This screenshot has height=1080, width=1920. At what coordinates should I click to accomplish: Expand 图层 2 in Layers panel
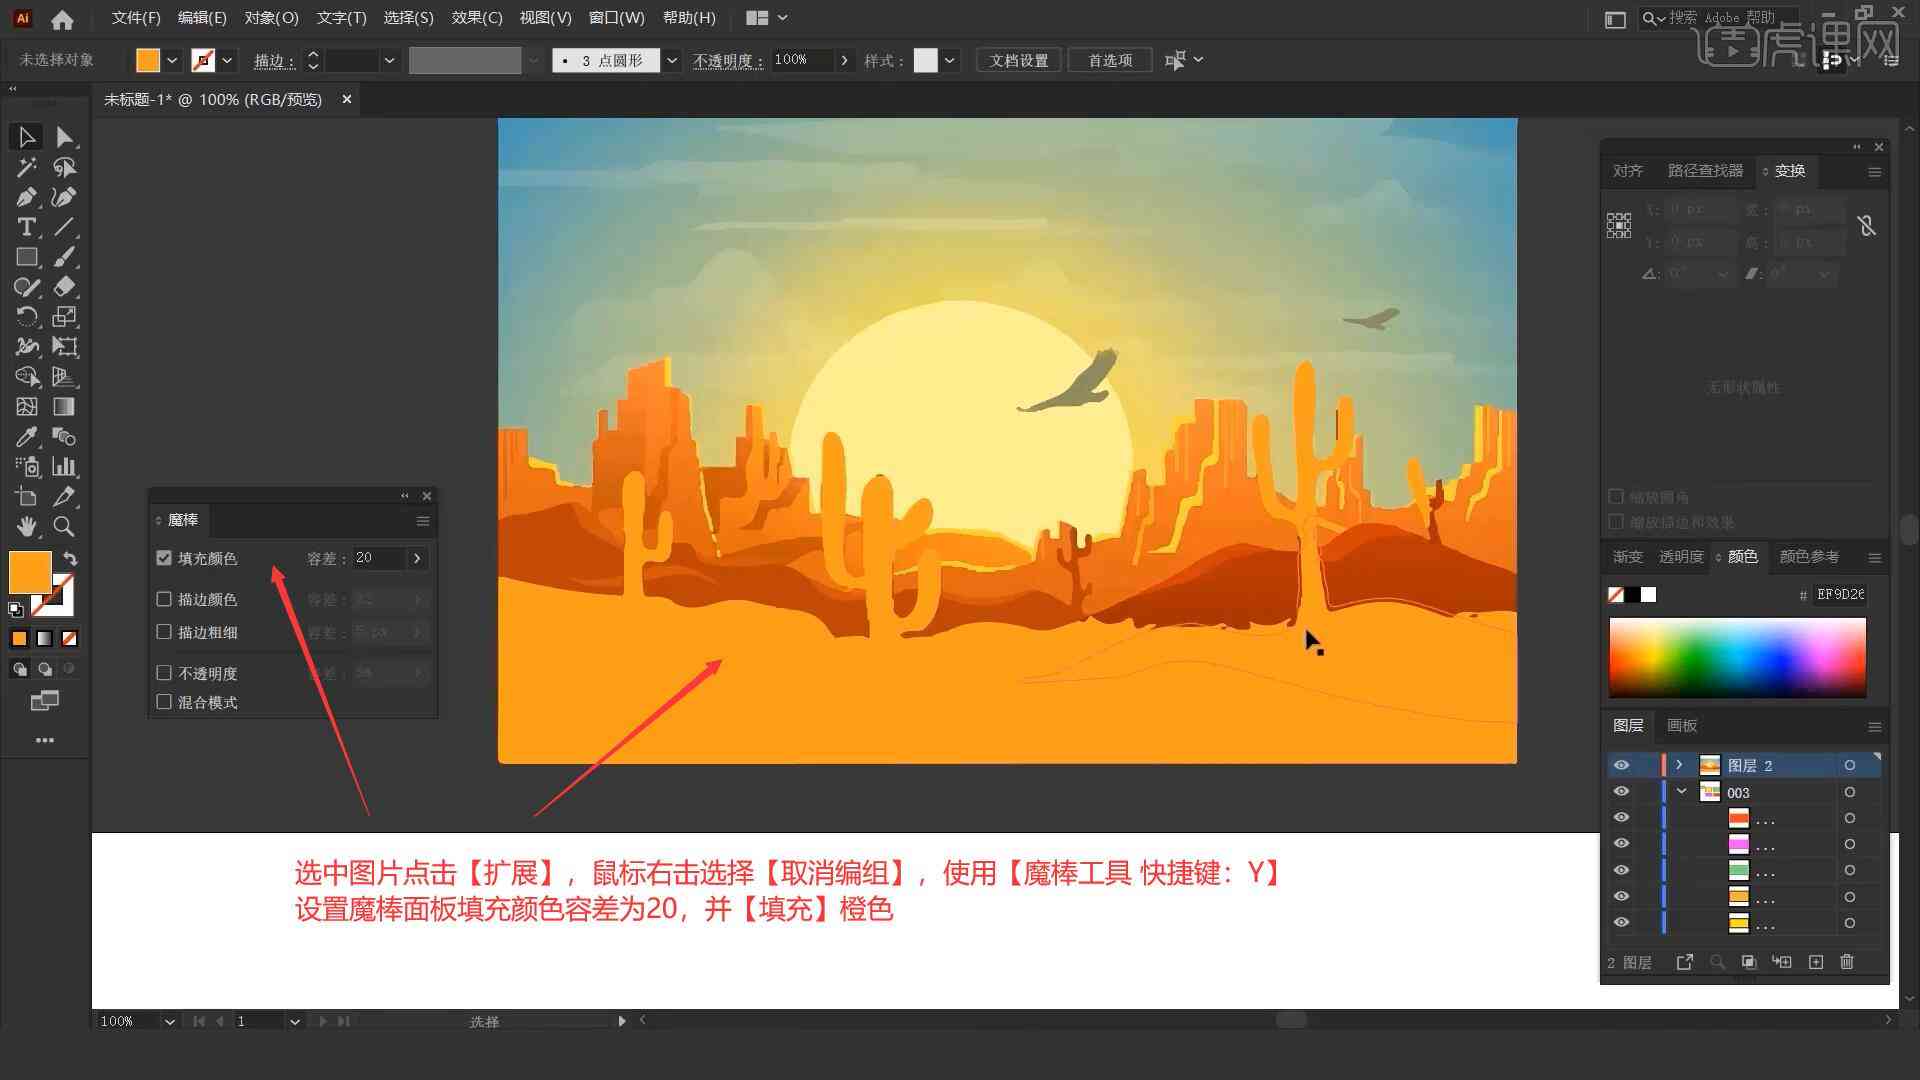point(1680,765)
